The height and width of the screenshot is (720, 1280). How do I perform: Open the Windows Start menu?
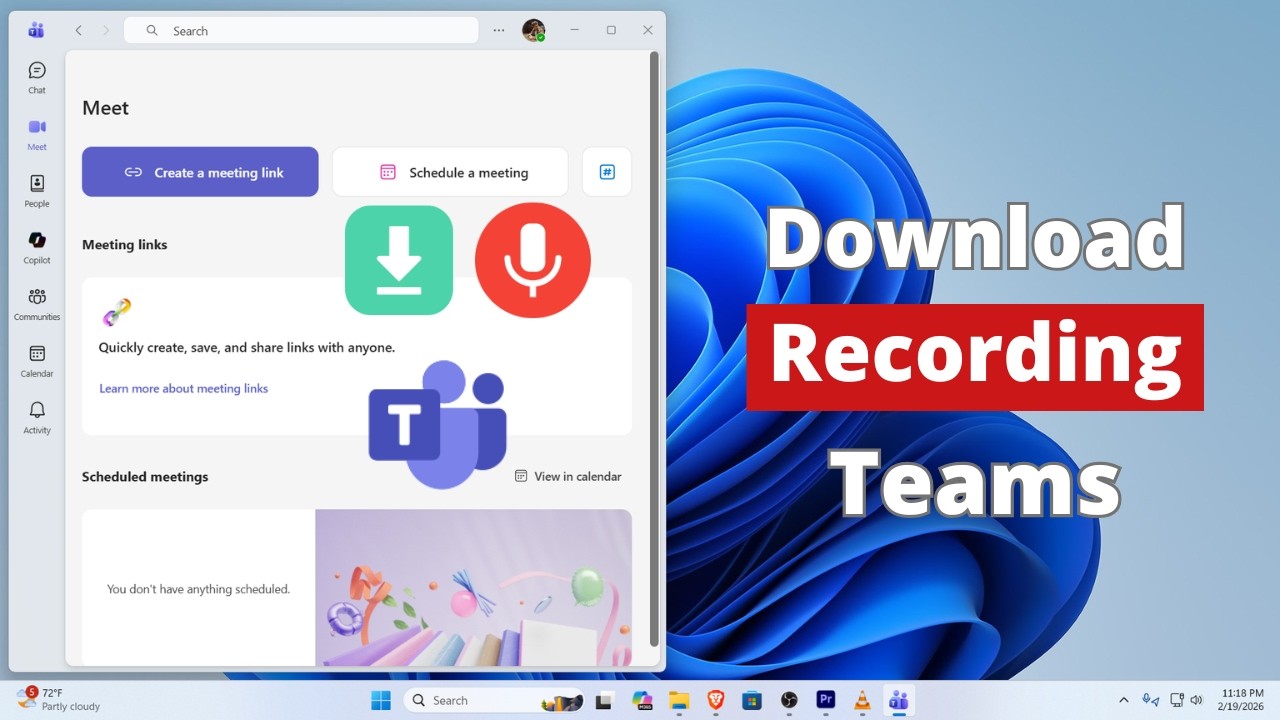tap(381, 700)
